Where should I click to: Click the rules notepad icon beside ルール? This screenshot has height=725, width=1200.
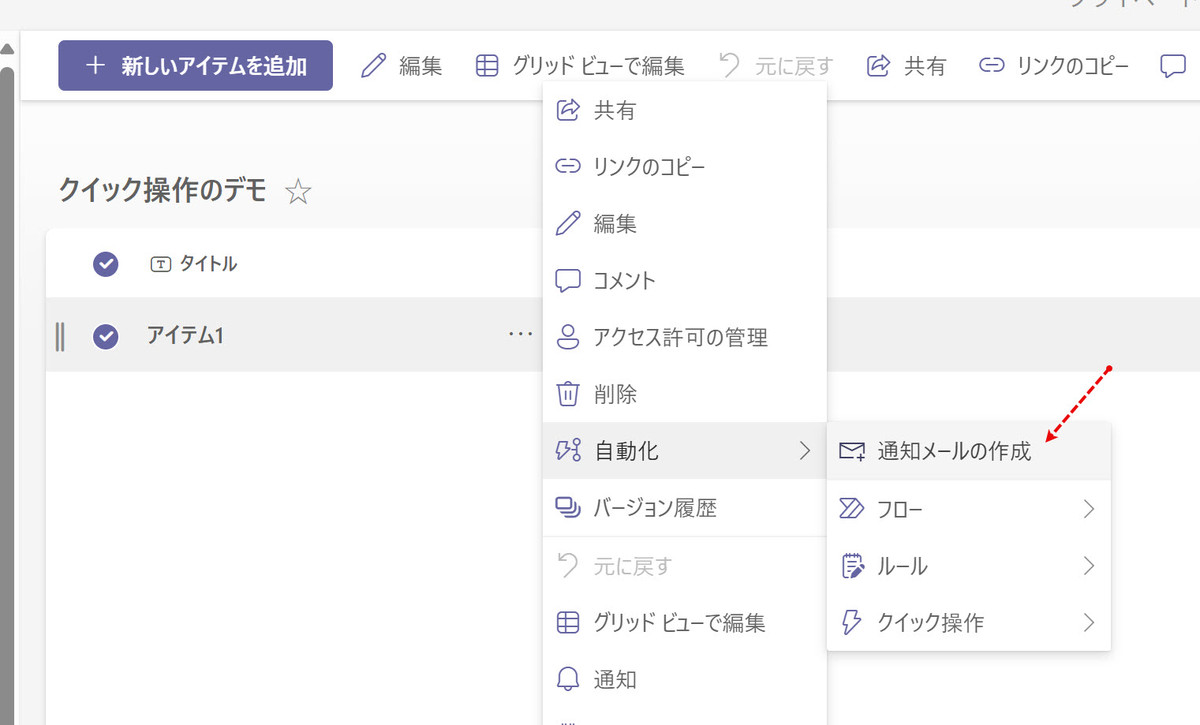click(852, 566)
